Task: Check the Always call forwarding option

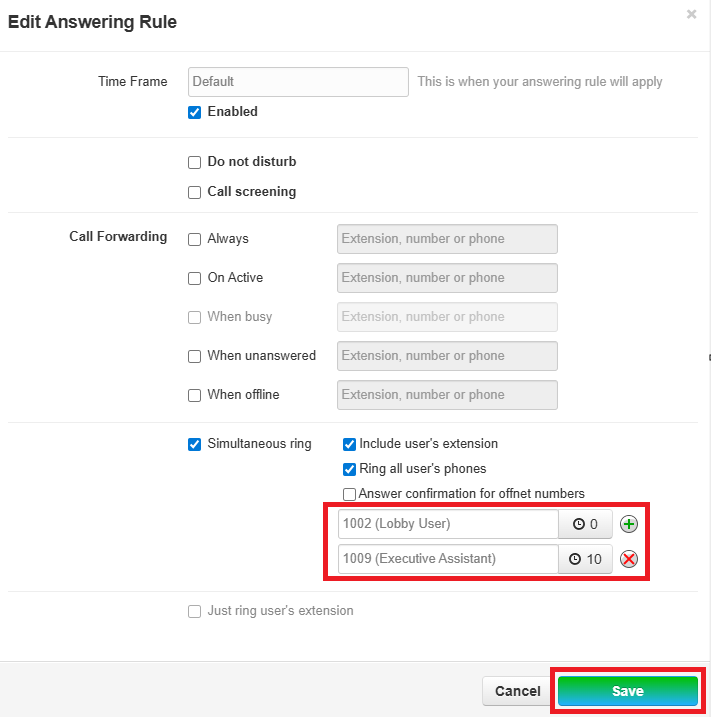Action: click(195, 239)
